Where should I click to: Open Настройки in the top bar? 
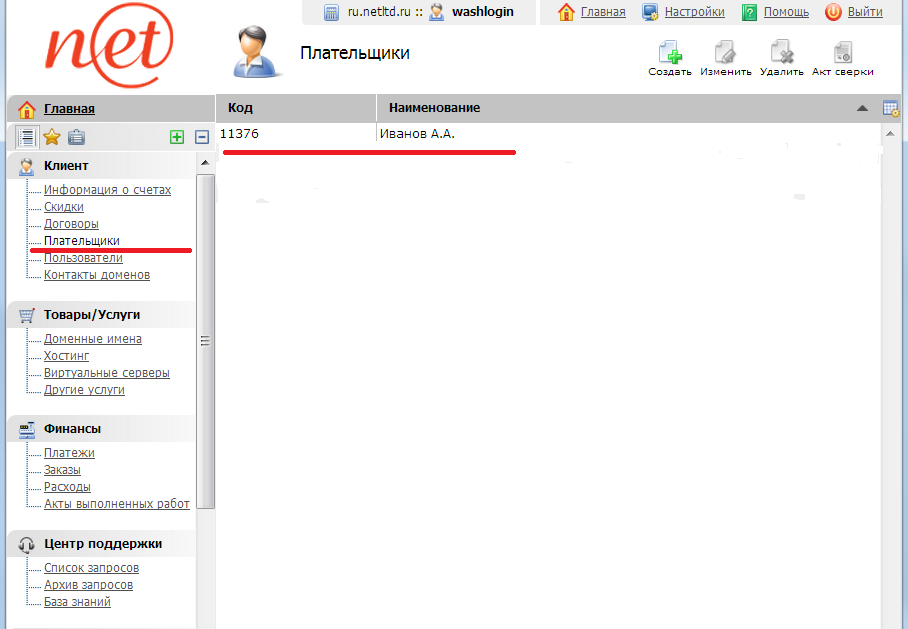click(x=694, y=12)
